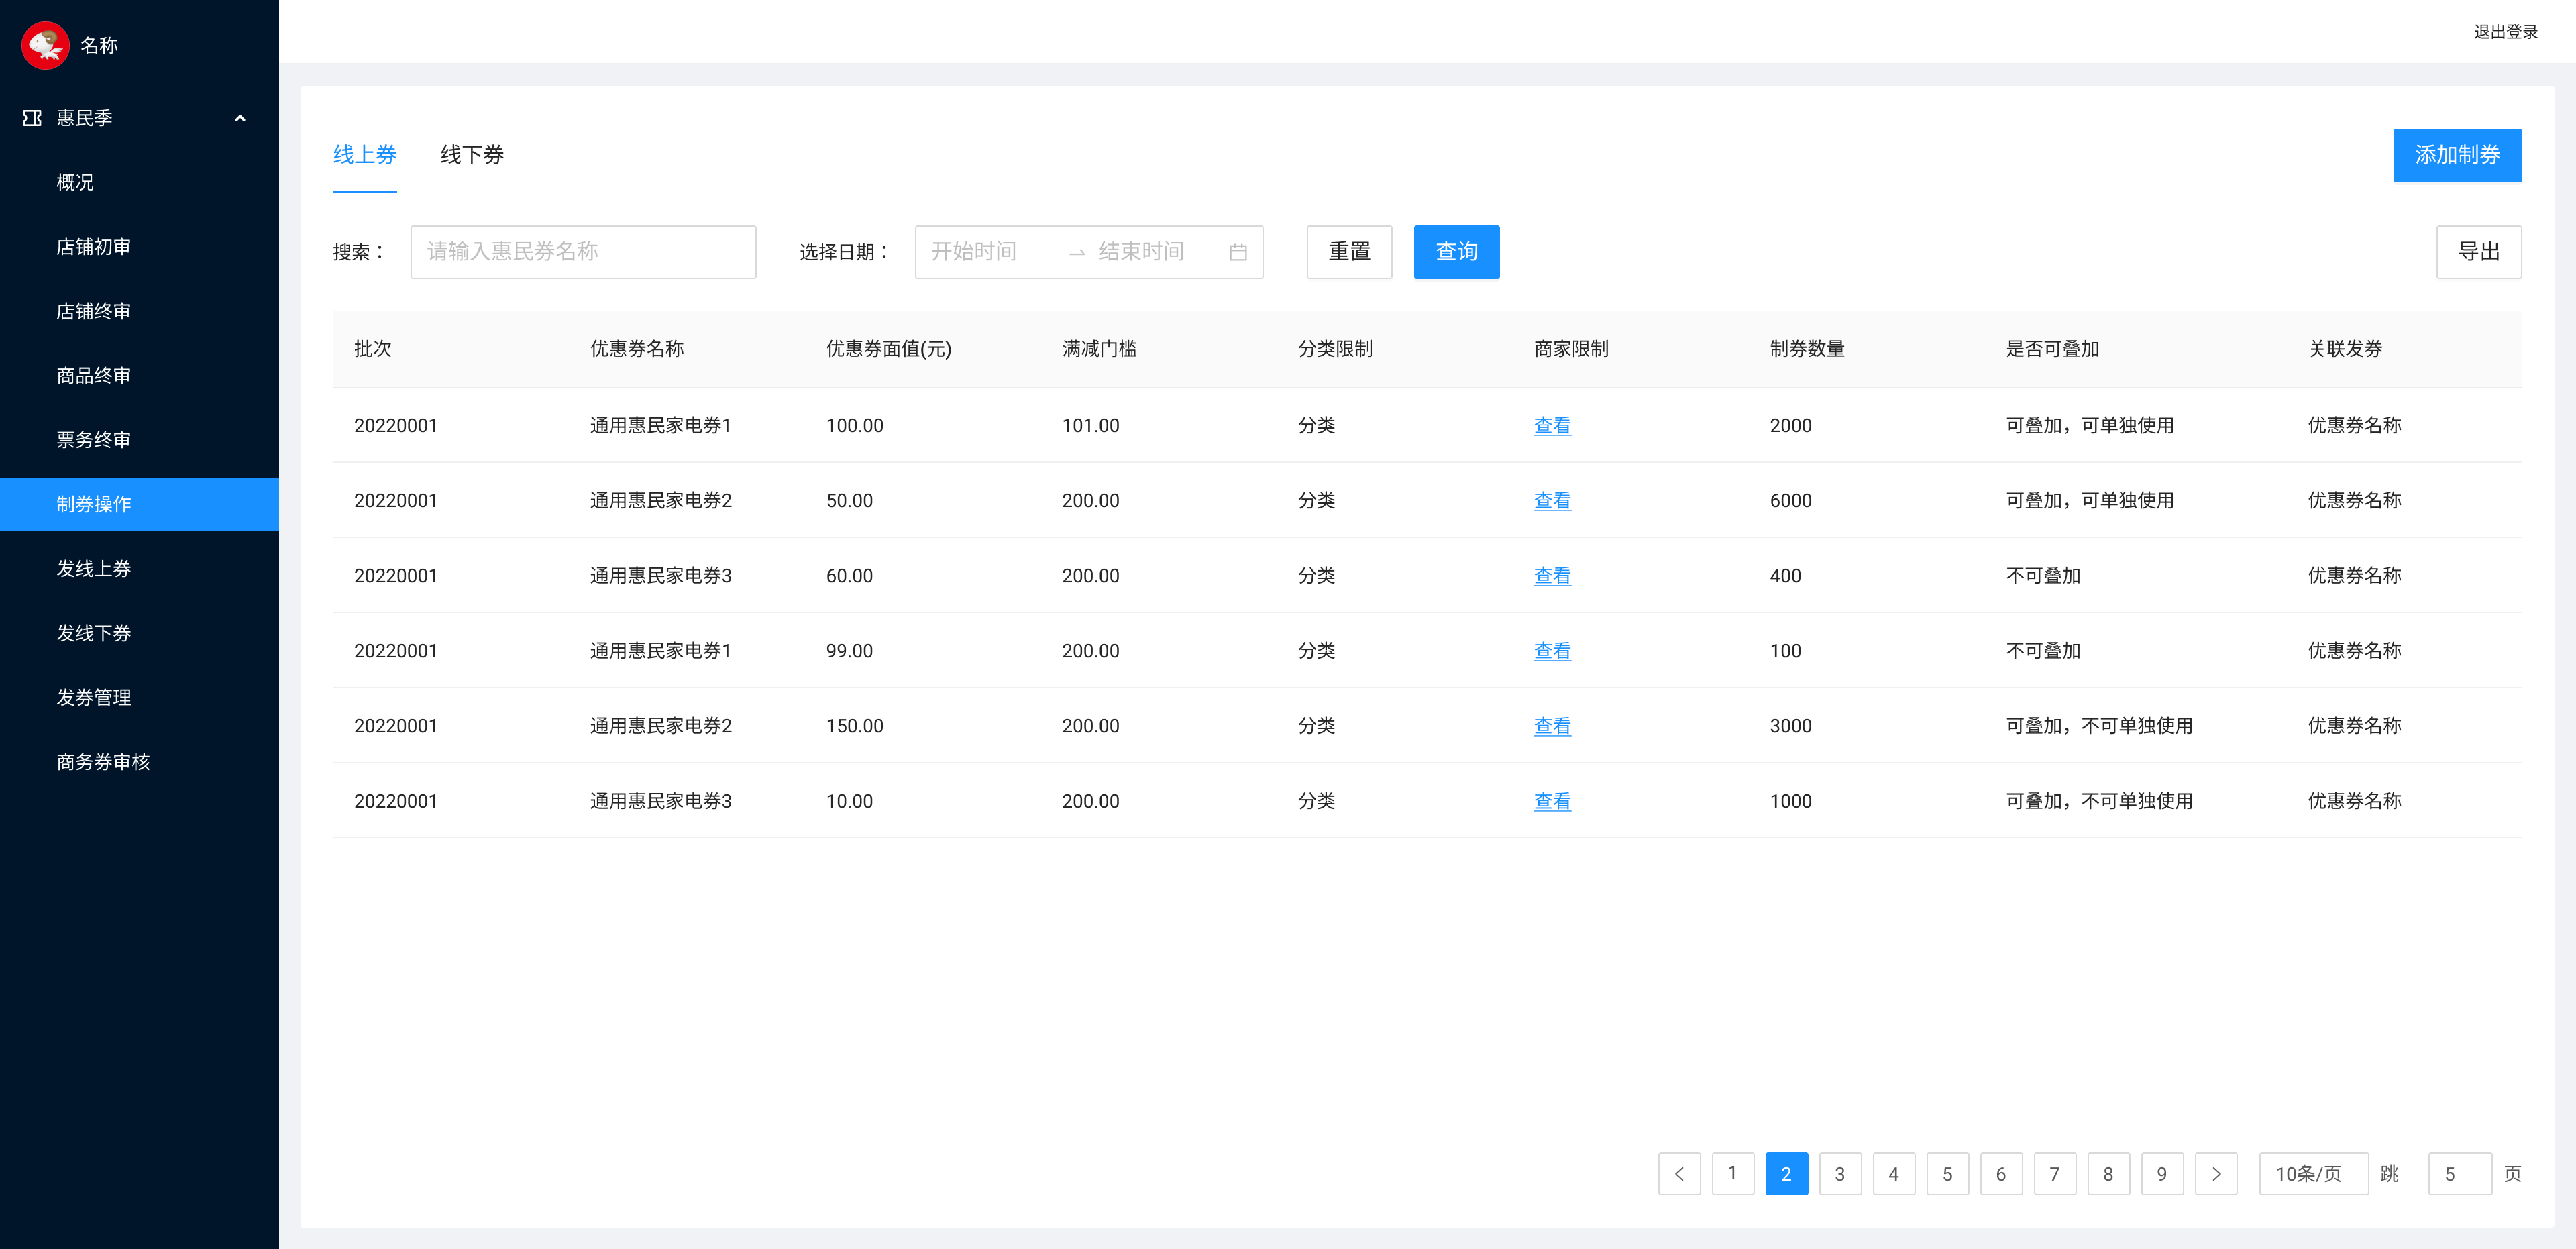Click 可叠加，不可单独使用 in 3000 row
The height and width of the screenshot is (1249, 2576).
[2099, 726]
